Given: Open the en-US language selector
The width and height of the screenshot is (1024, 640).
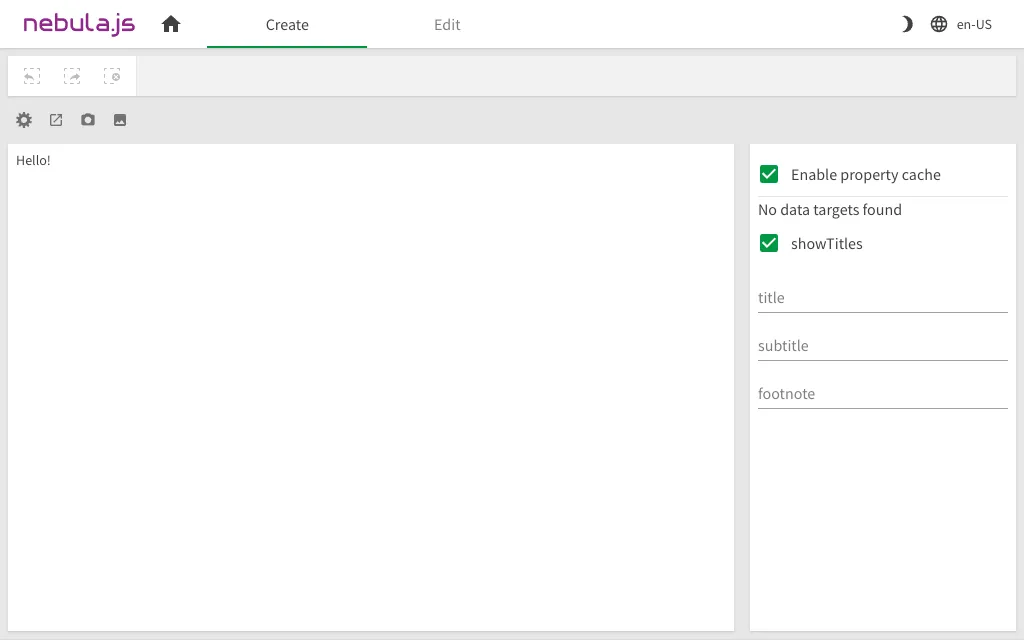Looking at the screenshot, I should tap(973, 25).
